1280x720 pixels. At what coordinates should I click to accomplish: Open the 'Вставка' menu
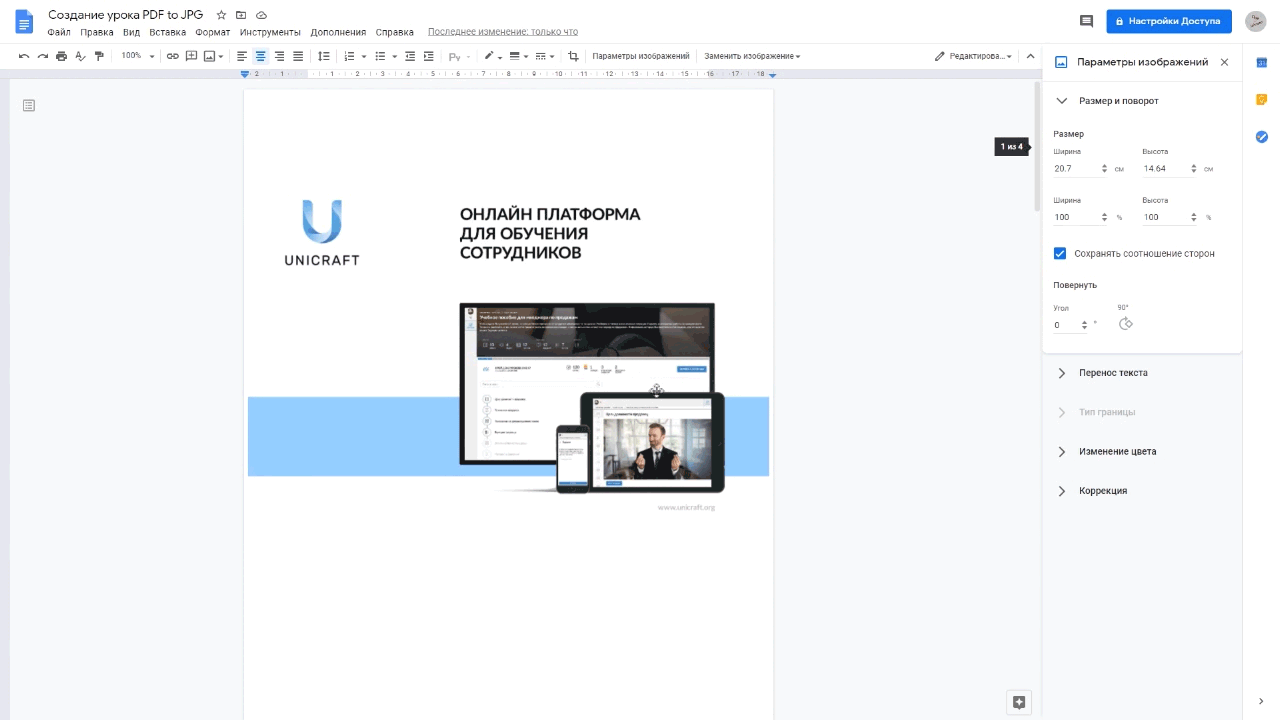[x=167, y=32]
